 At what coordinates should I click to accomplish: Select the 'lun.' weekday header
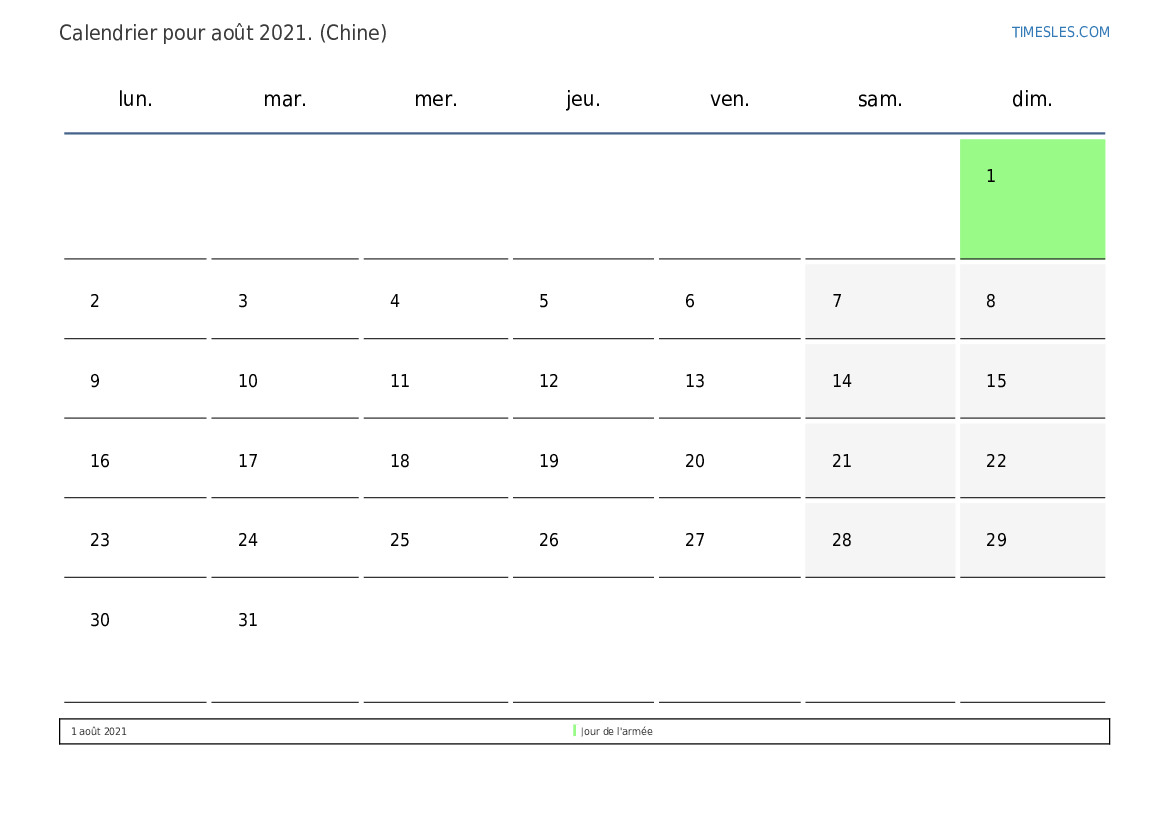[135, 99]
